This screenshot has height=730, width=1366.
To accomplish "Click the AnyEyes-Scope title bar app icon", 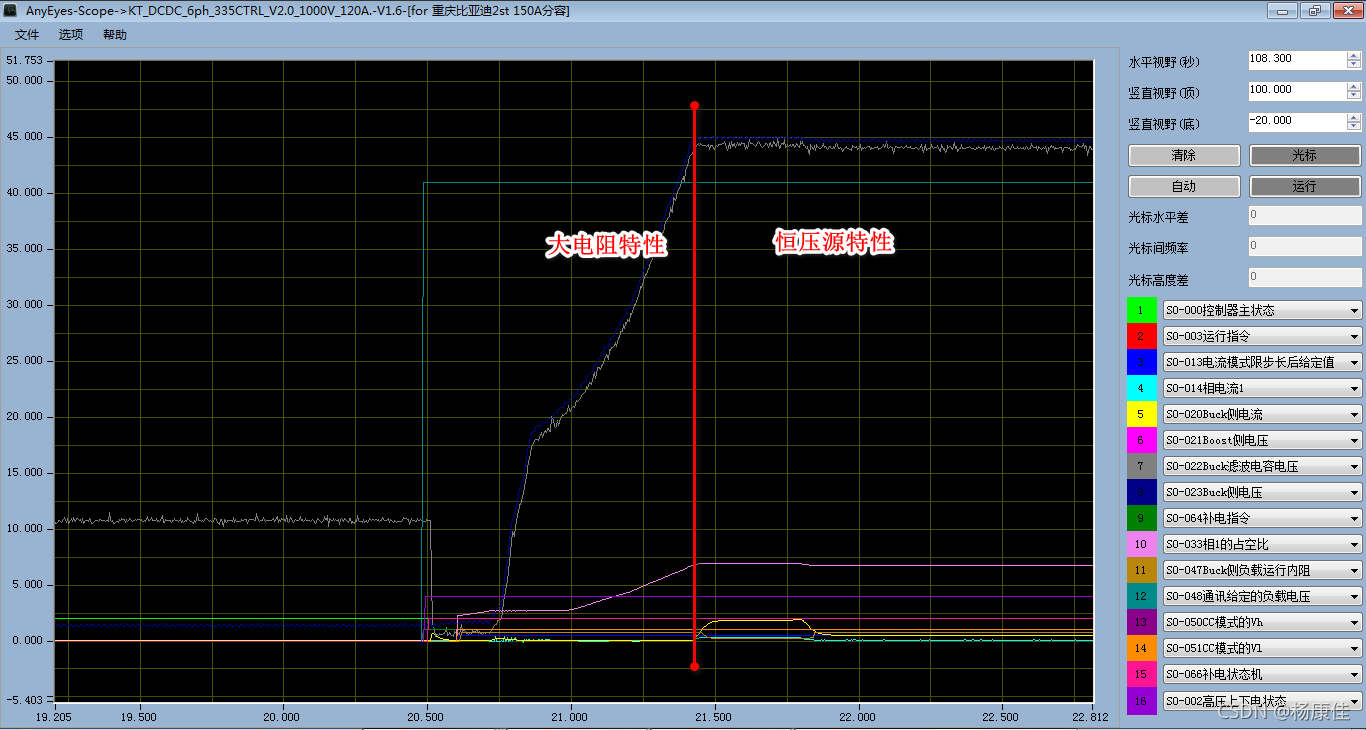I will point(12,10).
